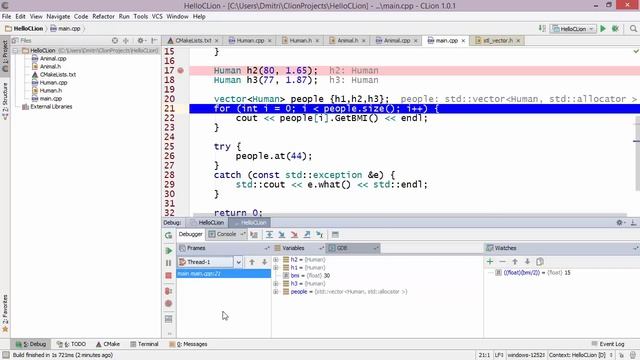640x360 pixels.
Task: Click Scroll from Source icon in Project panel
Action: (115, 40)
